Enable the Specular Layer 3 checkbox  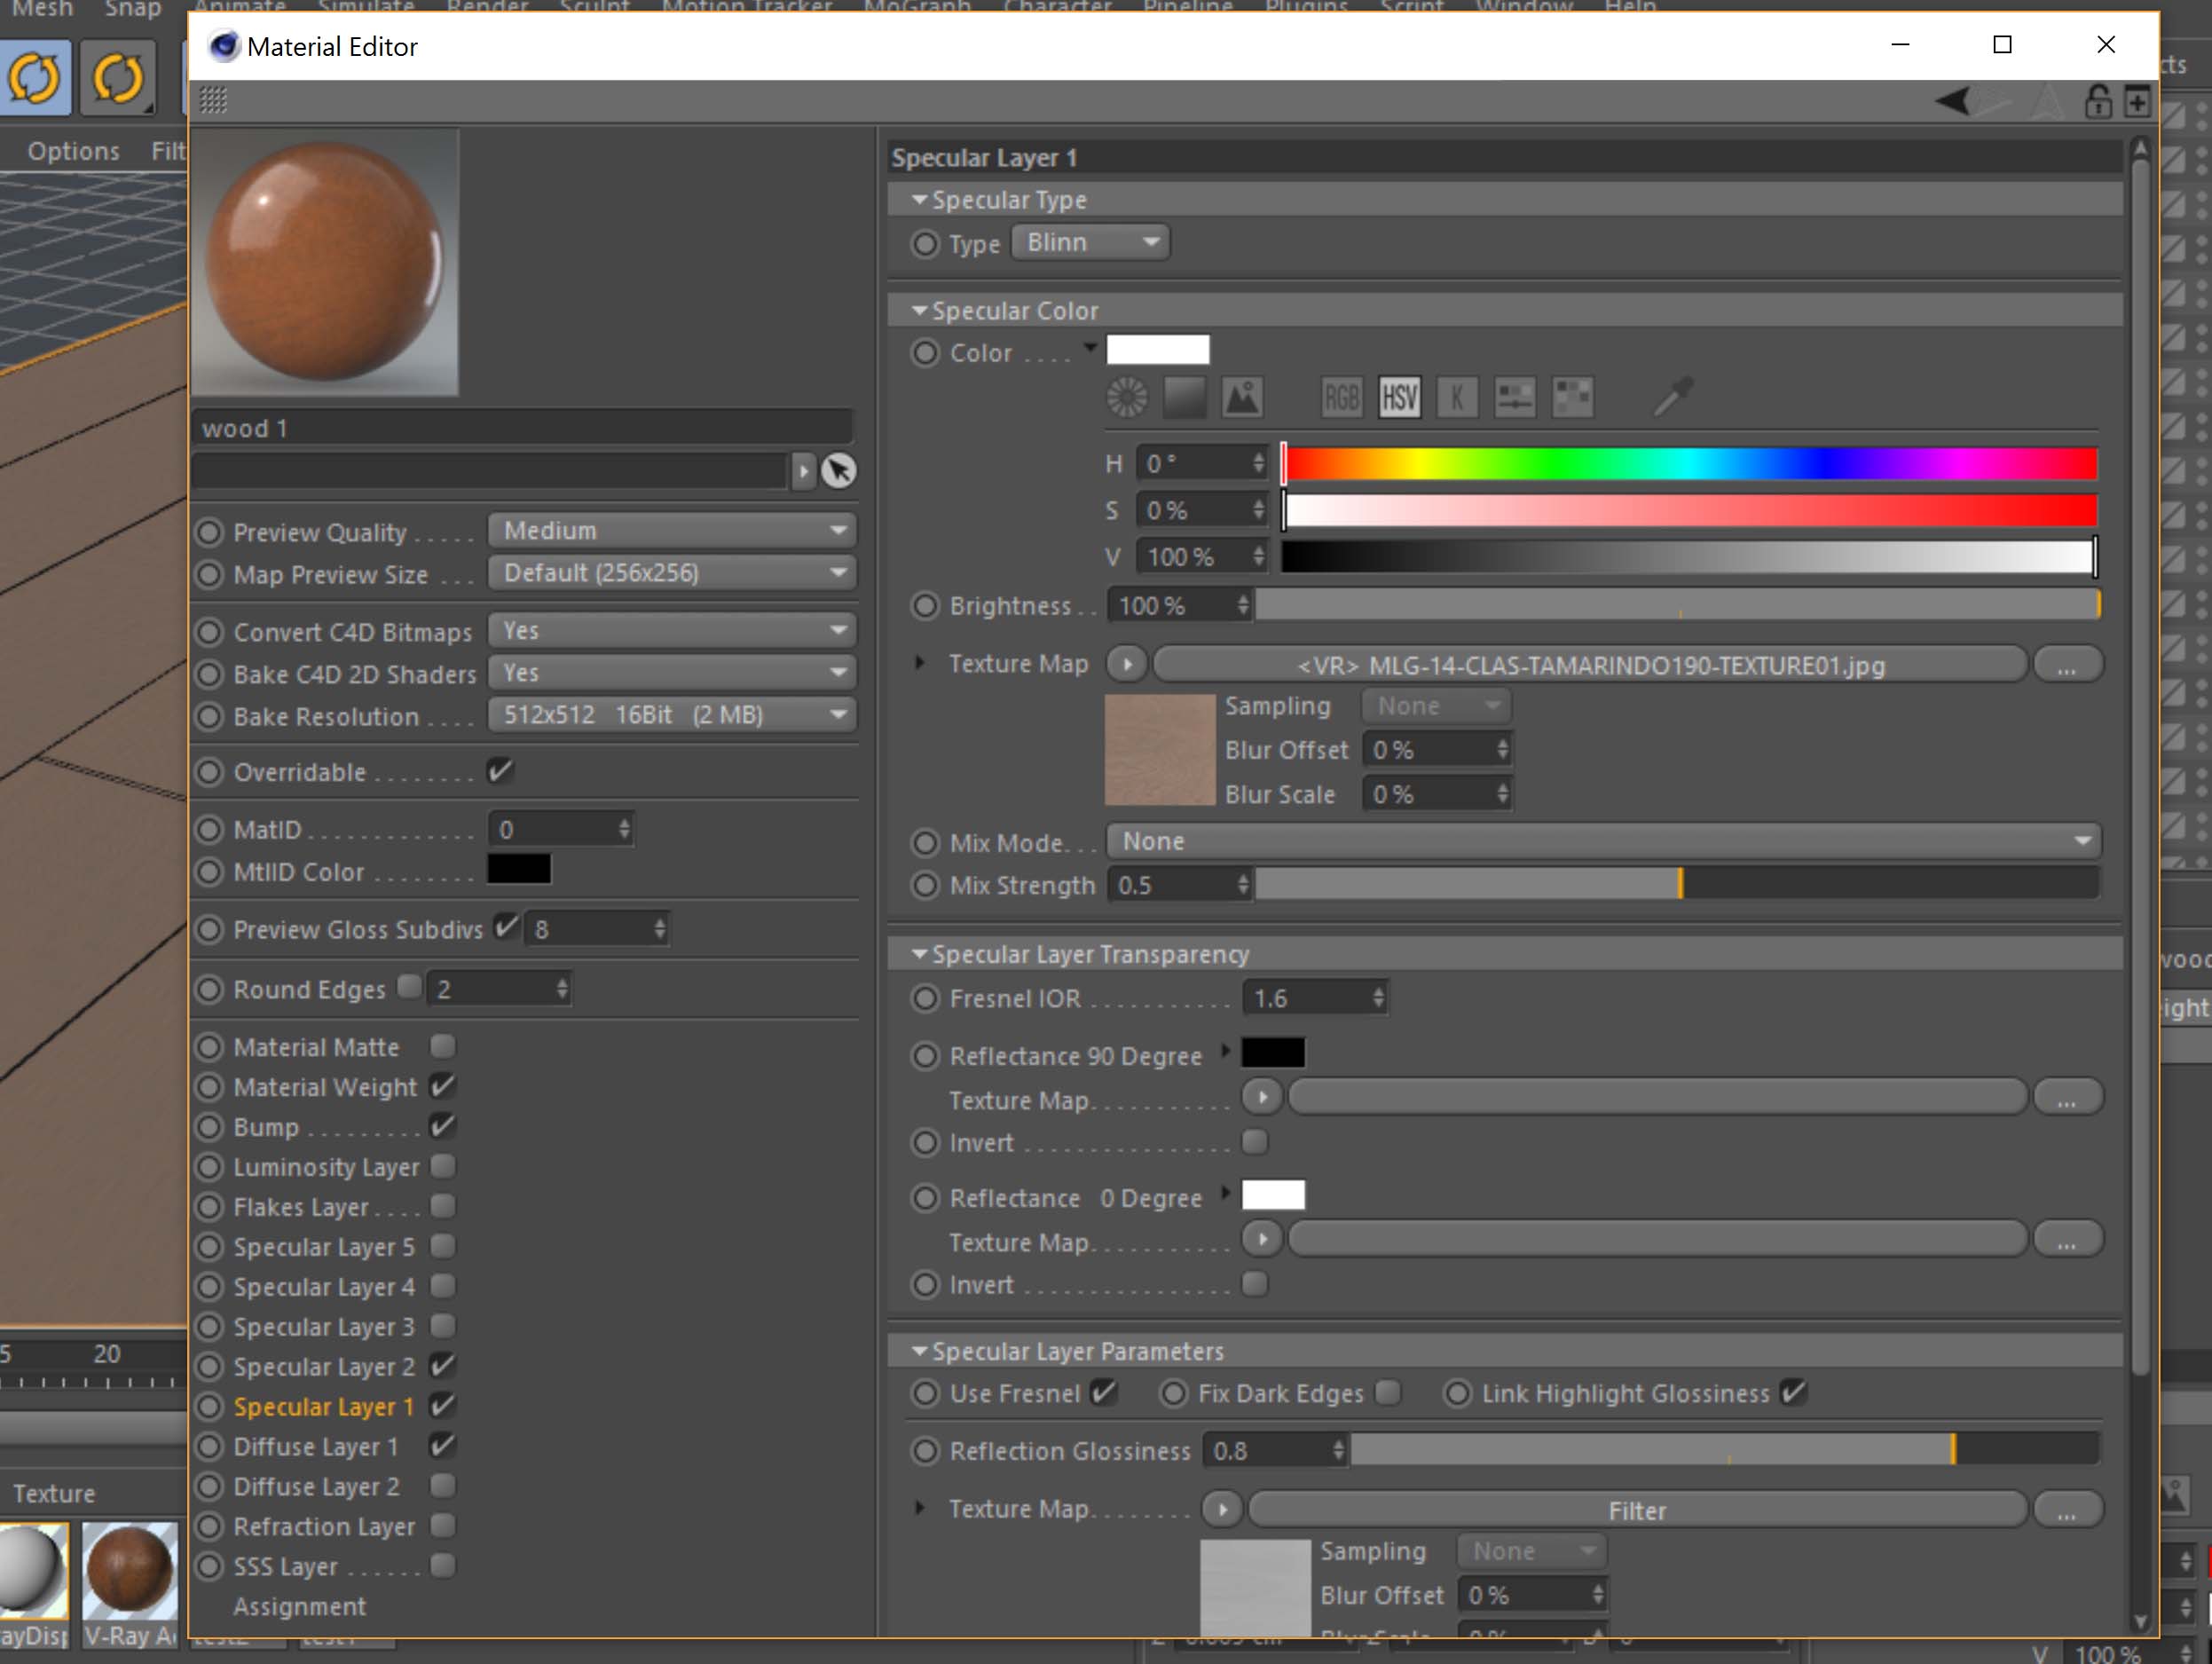(x=443, y=1326)
